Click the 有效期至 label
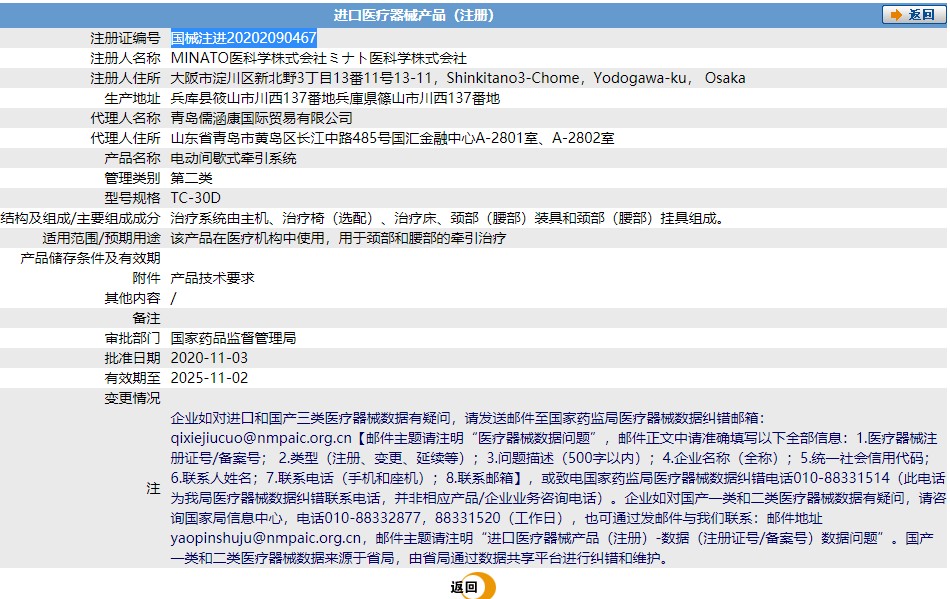This screenshot has width=950, height=599. point(132,378)
